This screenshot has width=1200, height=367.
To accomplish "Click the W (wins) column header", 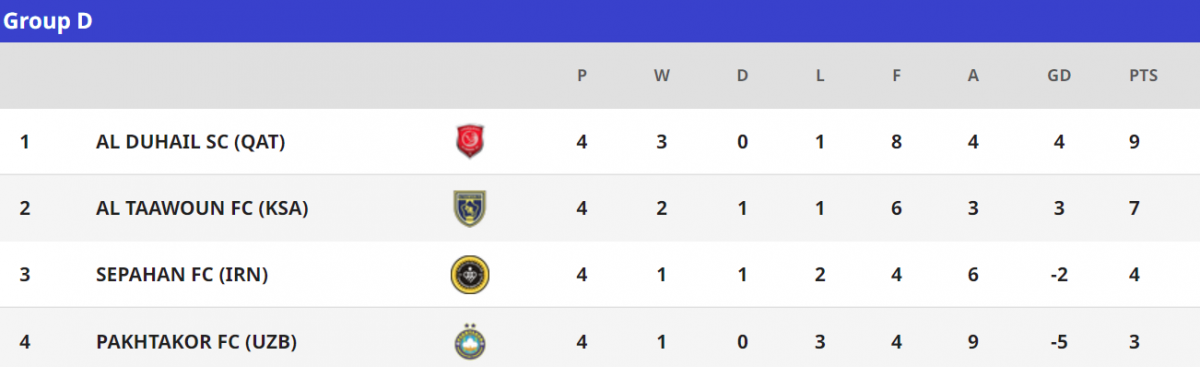I will point(661,76).
